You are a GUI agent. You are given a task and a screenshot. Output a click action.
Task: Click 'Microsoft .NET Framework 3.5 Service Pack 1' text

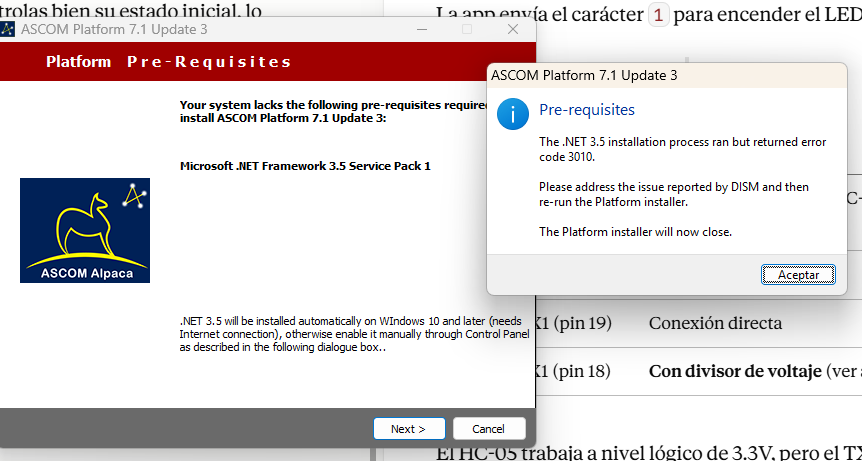305,166
